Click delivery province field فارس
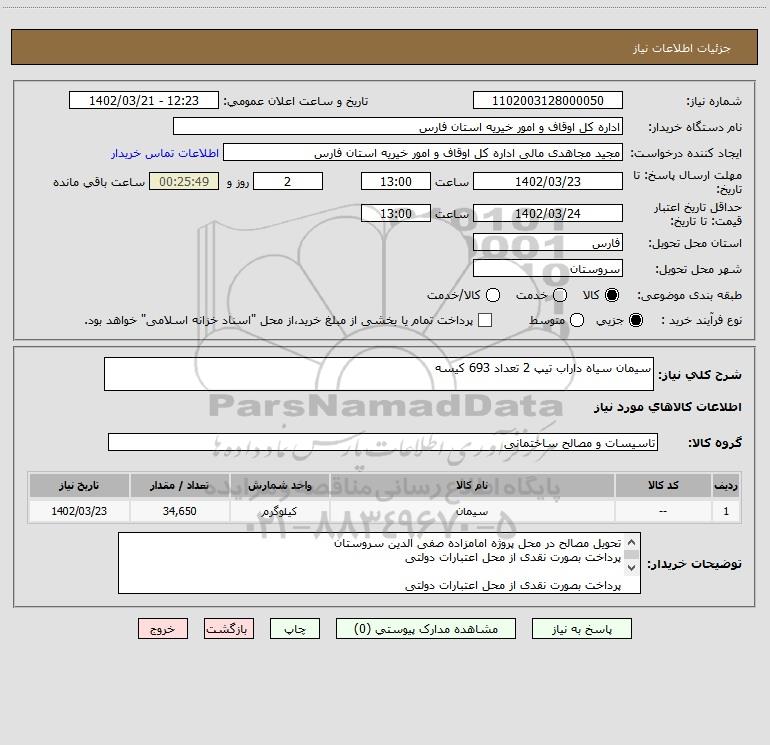This screenshot has width=770, height=745. 548,242
